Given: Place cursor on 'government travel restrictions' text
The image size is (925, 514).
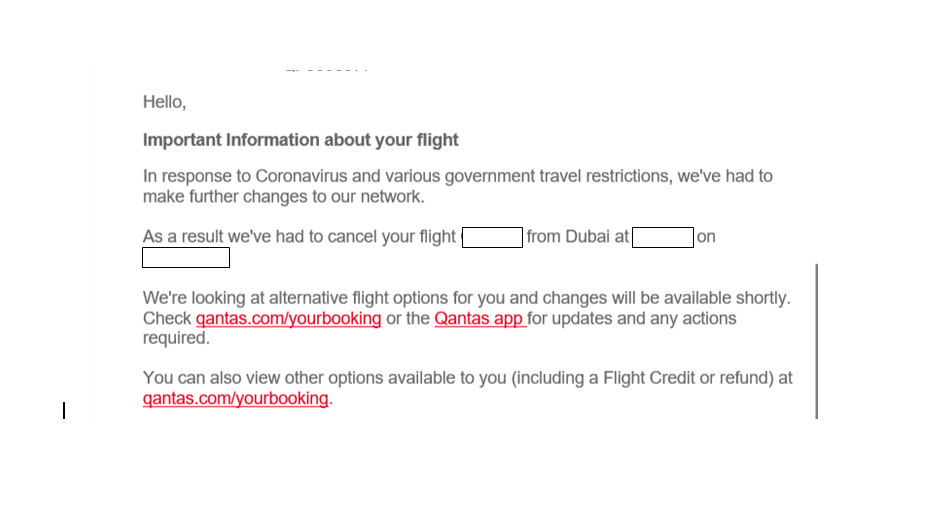Looking at the screenshot, I should tap(558, 177).
